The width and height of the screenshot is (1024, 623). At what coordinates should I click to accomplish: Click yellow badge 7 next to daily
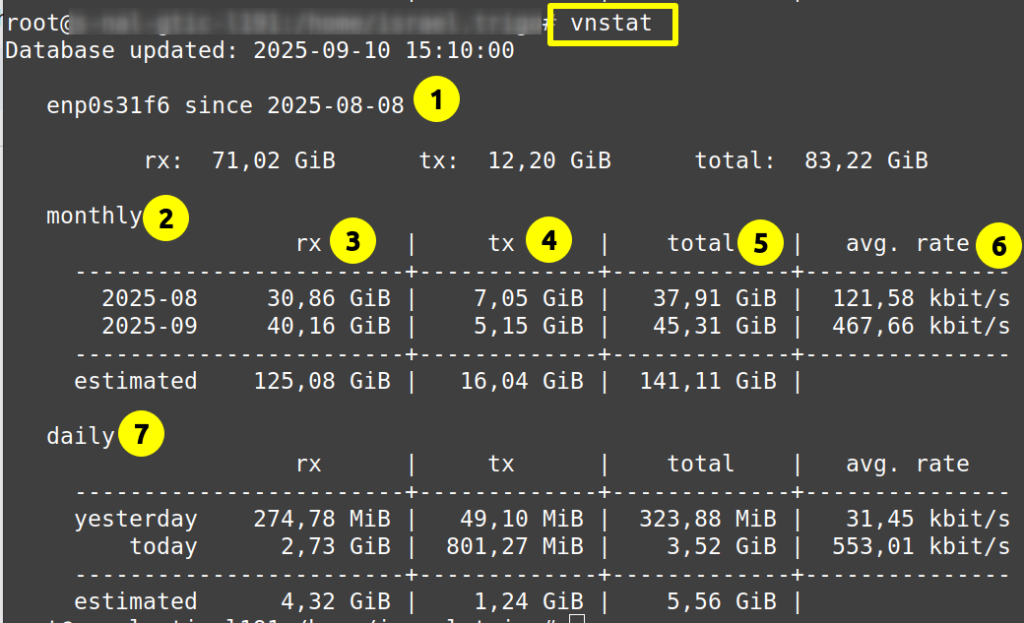(141, 435)
